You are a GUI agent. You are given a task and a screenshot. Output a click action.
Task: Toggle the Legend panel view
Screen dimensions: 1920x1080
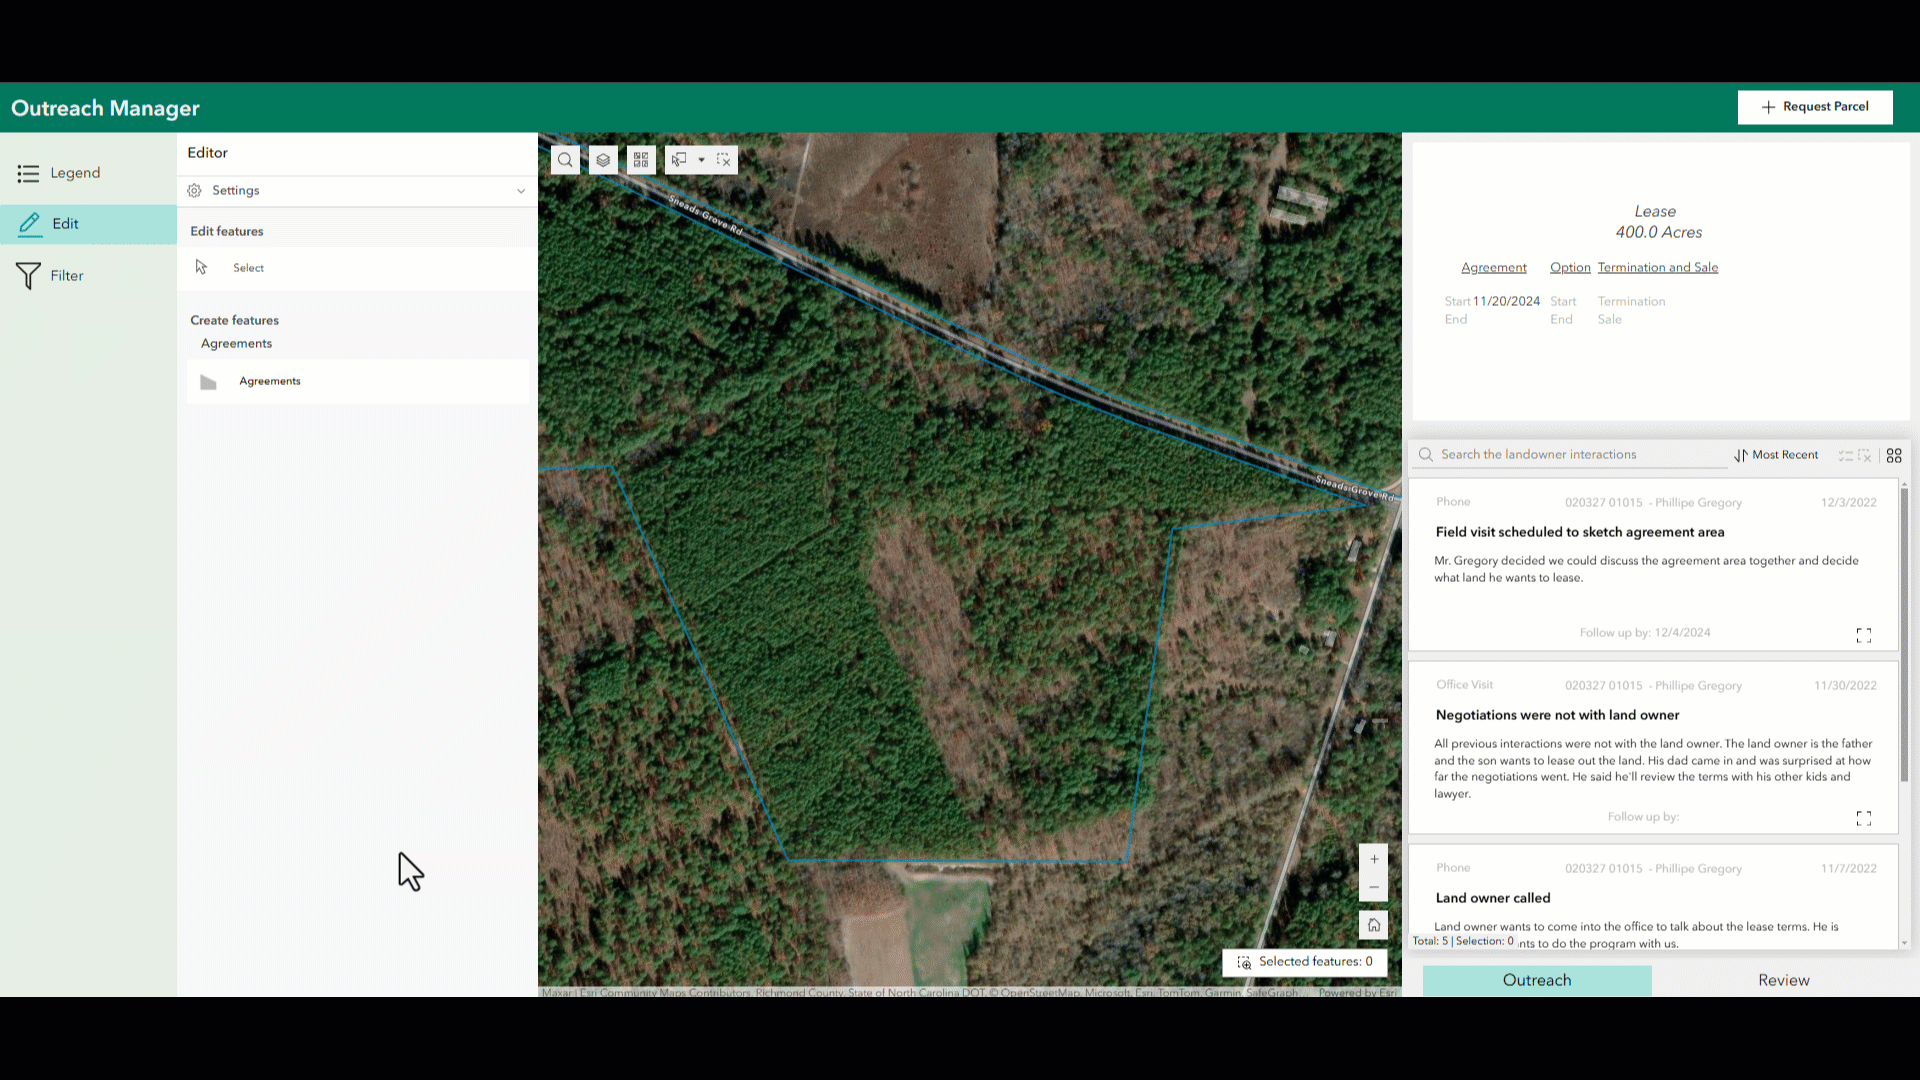[75, 173]
